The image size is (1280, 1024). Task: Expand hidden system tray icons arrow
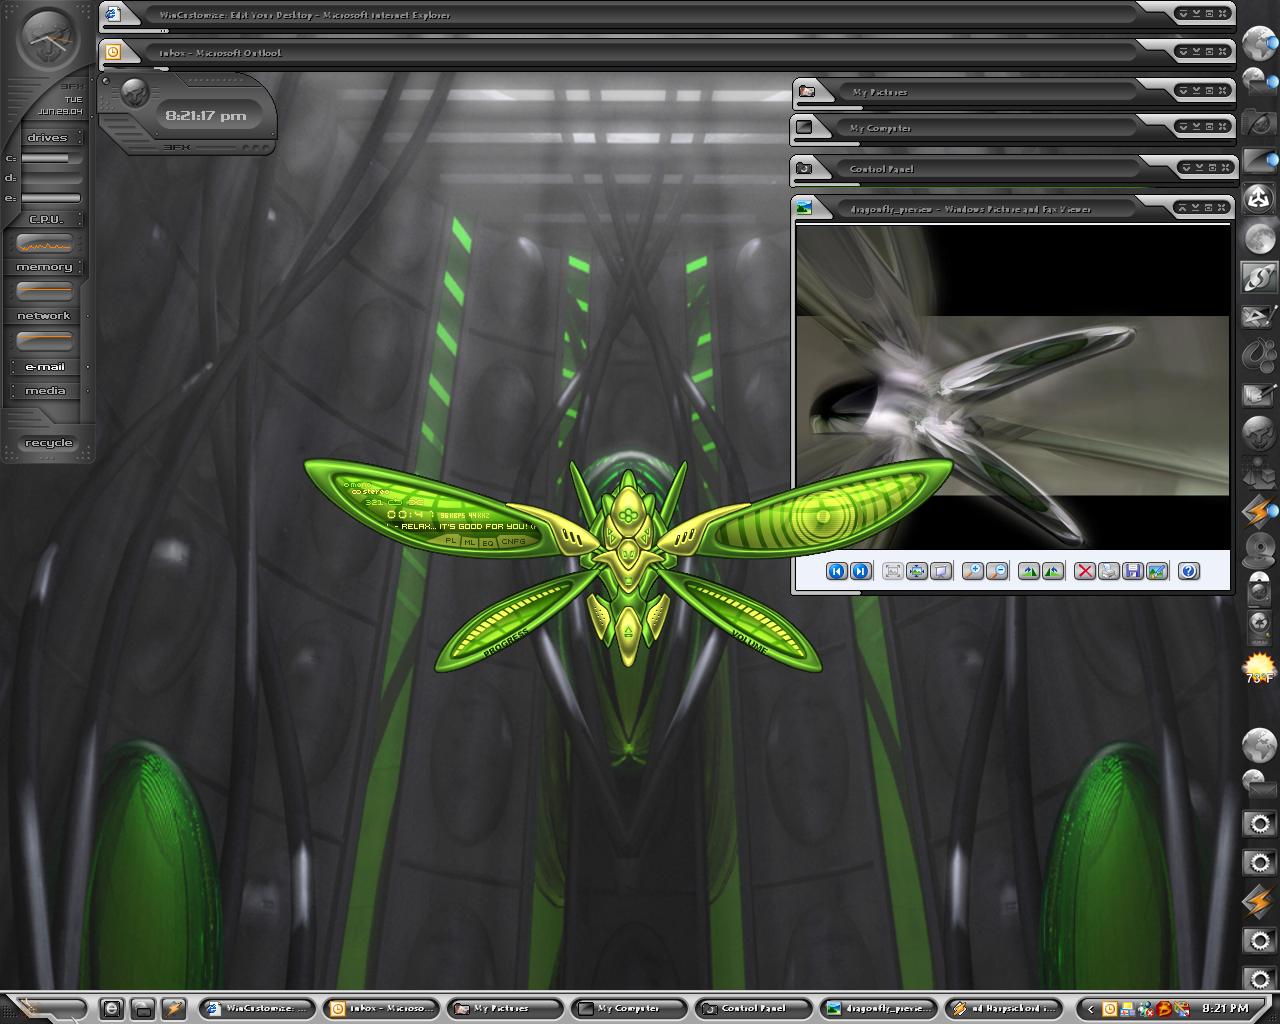(1092, 1008)
